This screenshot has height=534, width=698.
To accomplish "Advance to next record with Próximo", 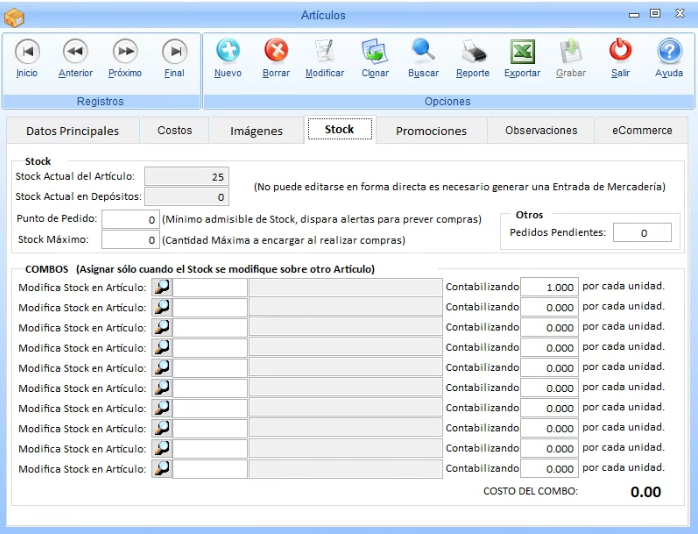I will 125,58.
